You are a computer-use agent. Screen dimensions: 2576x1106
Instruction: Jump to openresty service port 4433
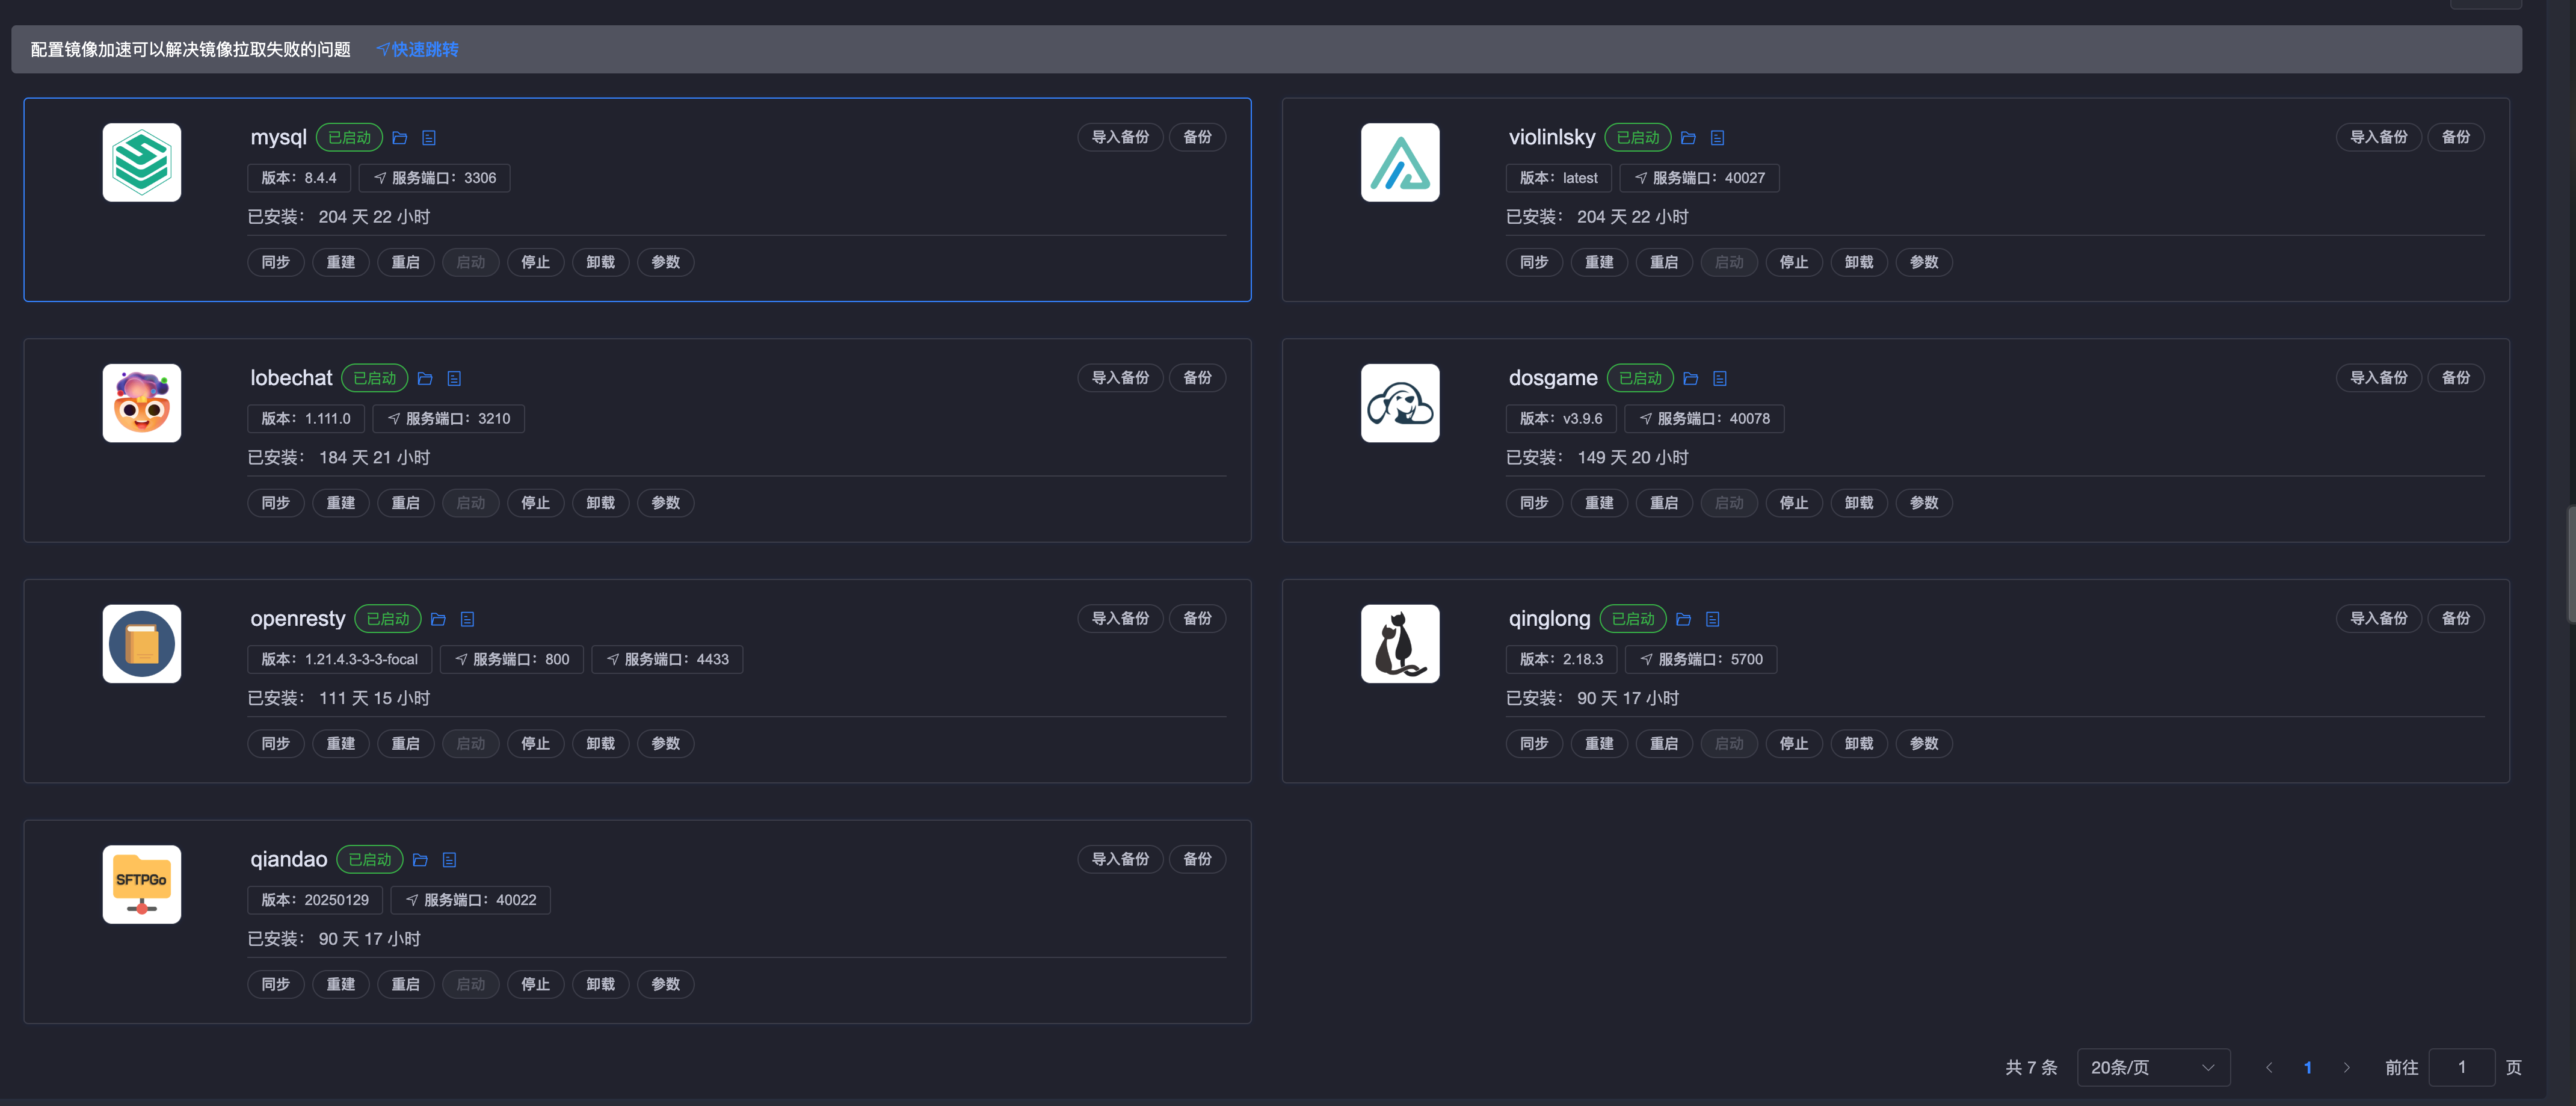(x=667, y=660)
